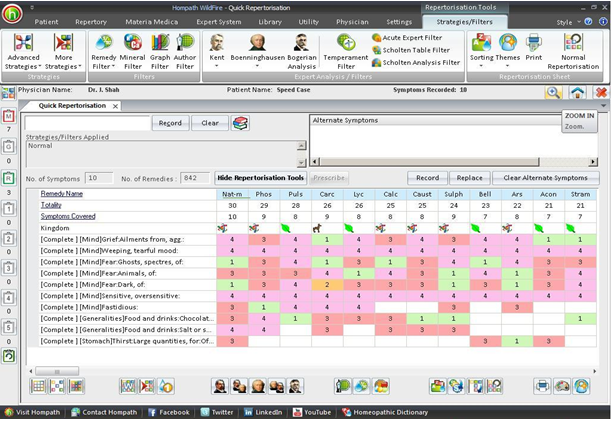Open clipboard 1 in the sidebar
Viewport: 612px width, 421px height.
coord(9,209)
